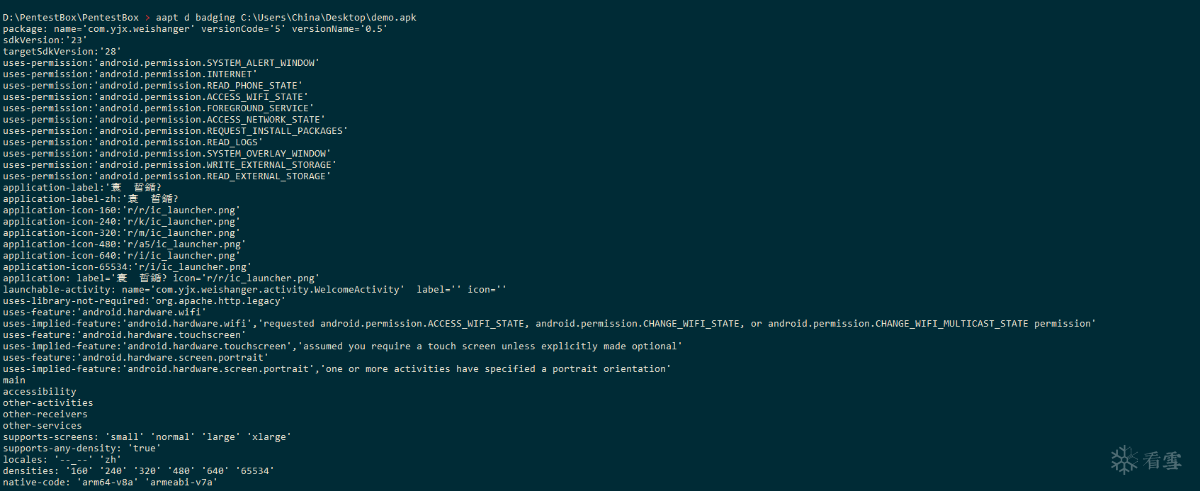Click the accessibility output line

tap(39, 392)
